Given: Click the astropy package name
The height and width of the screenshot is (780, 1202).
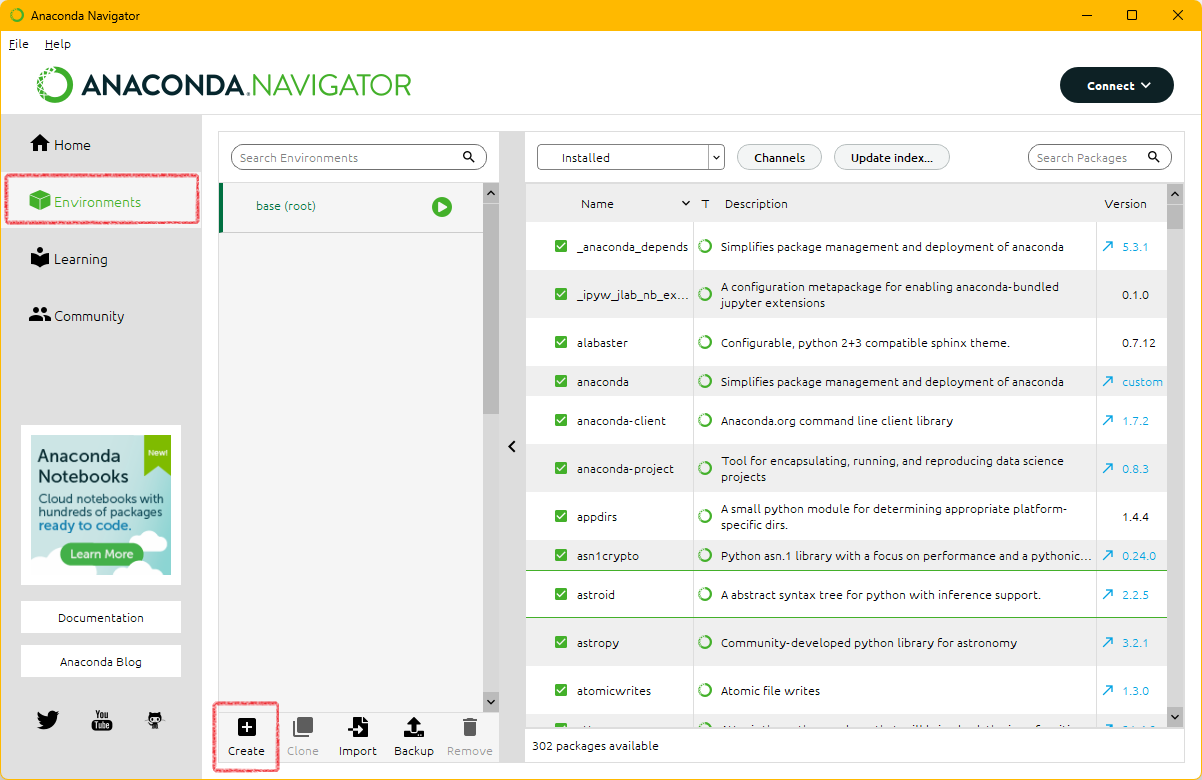Looking at the screenshot, I should click(598, 643).
